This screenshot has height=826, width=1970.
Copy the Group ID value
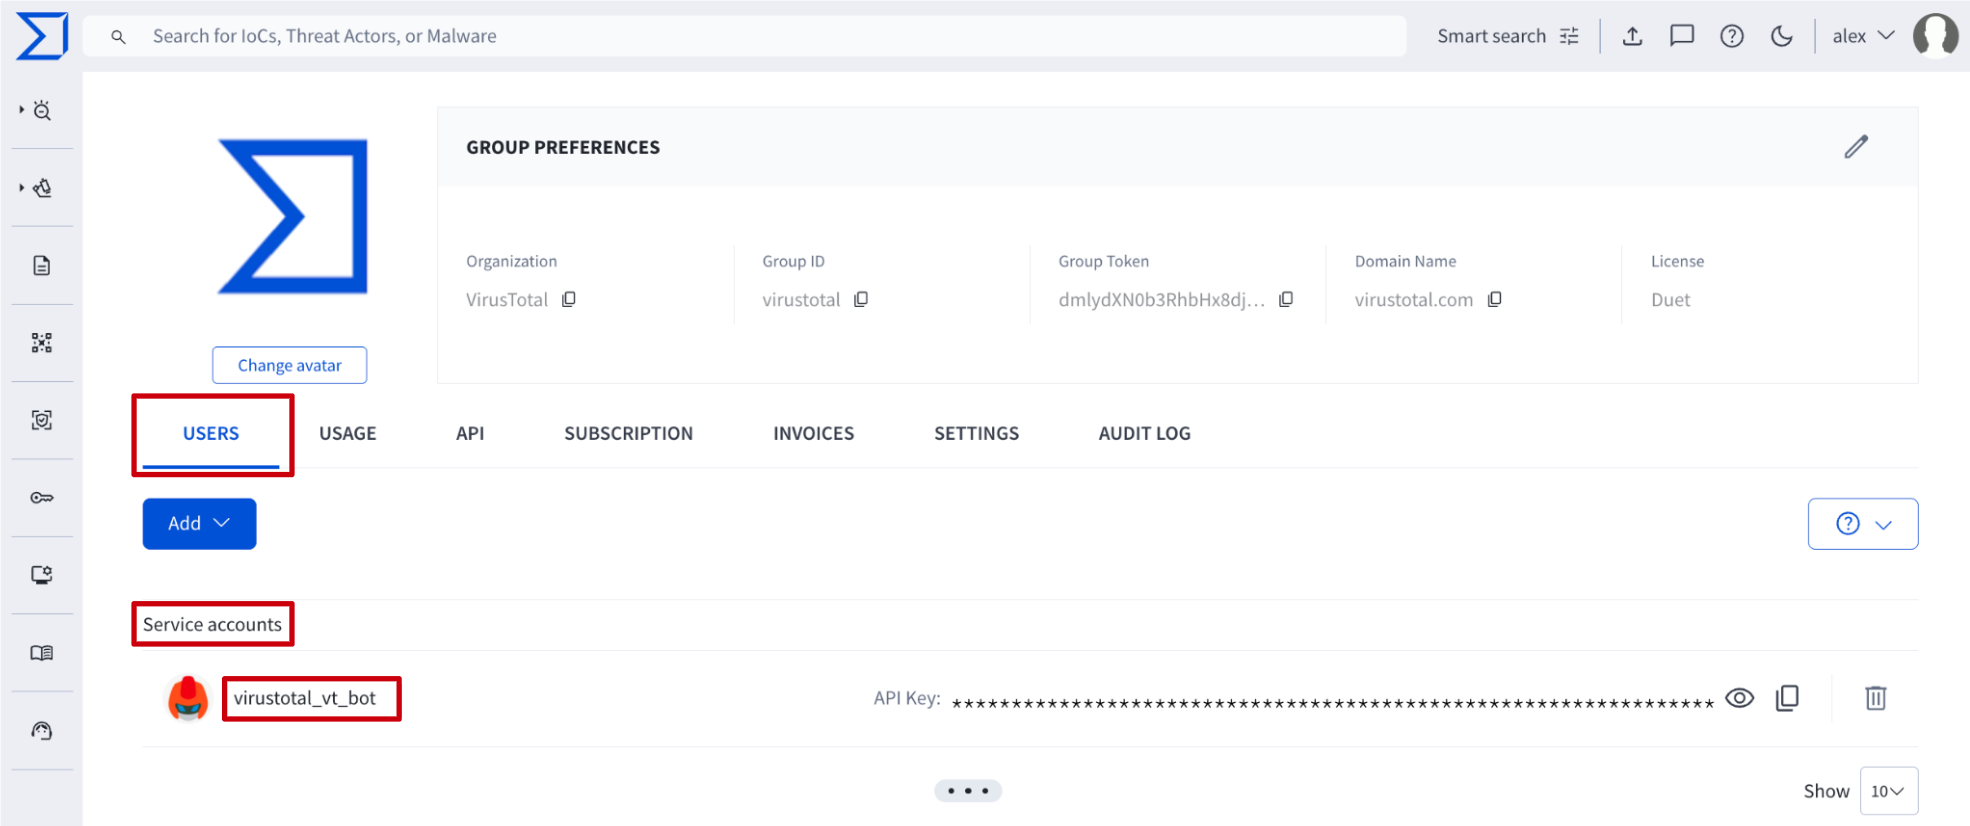click(861, 299)
